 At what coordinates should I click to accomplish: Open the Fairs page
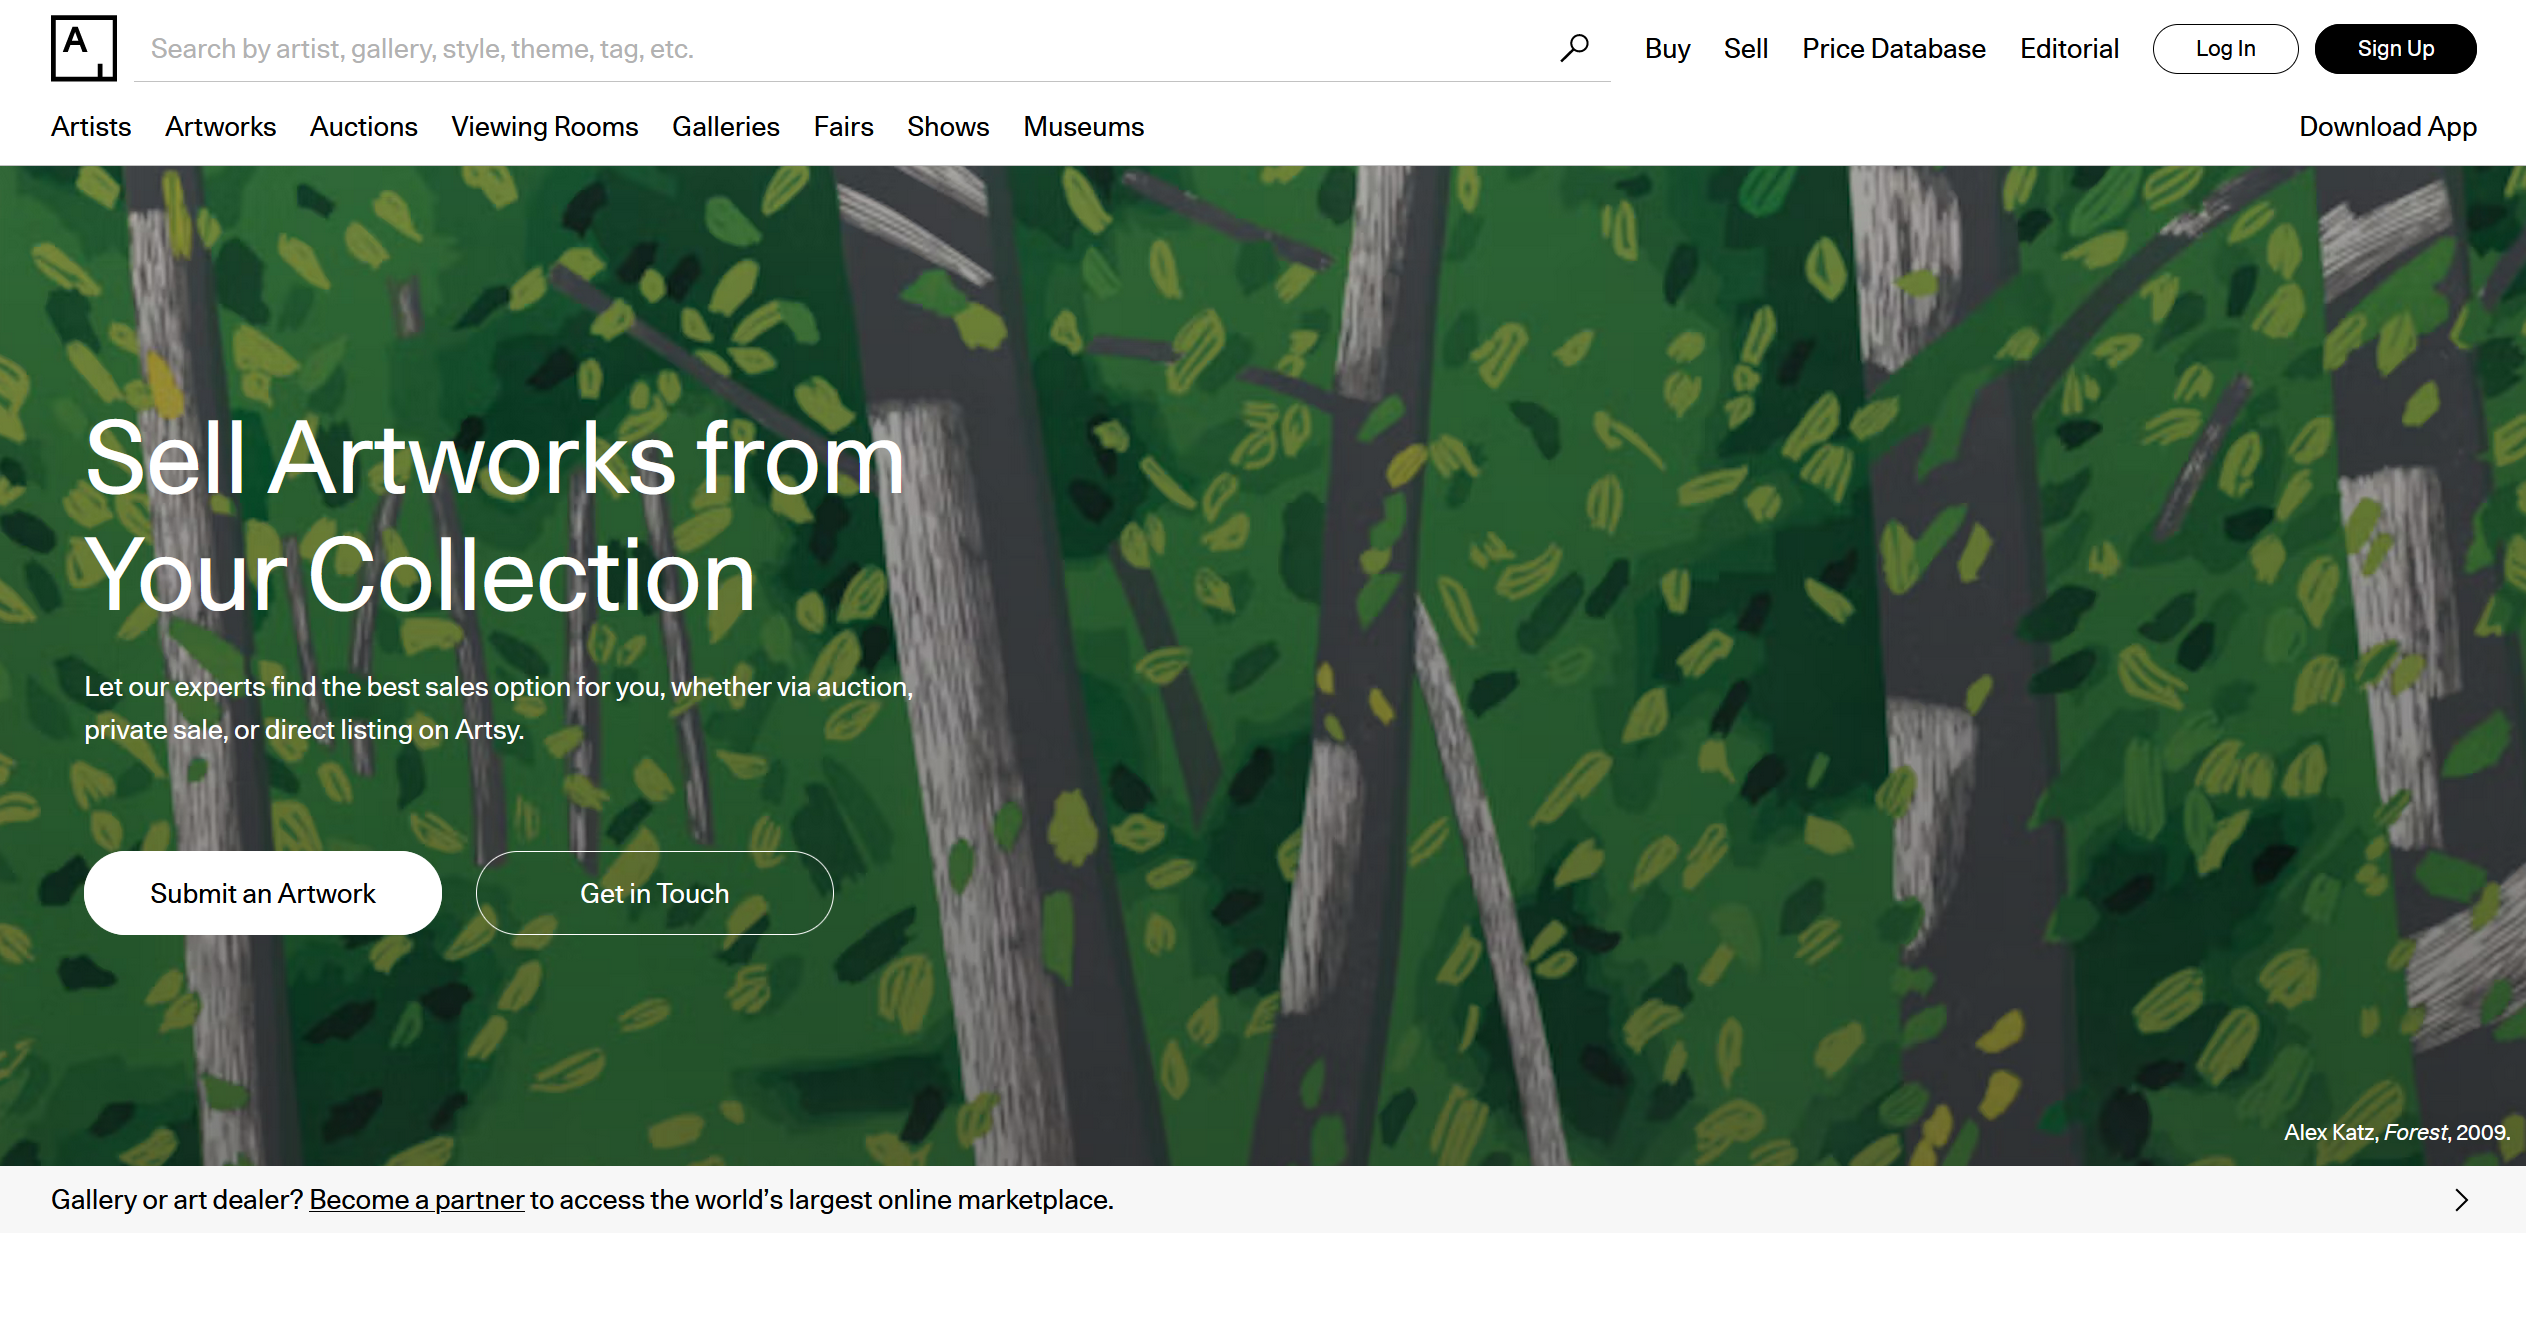coord(843,126)
